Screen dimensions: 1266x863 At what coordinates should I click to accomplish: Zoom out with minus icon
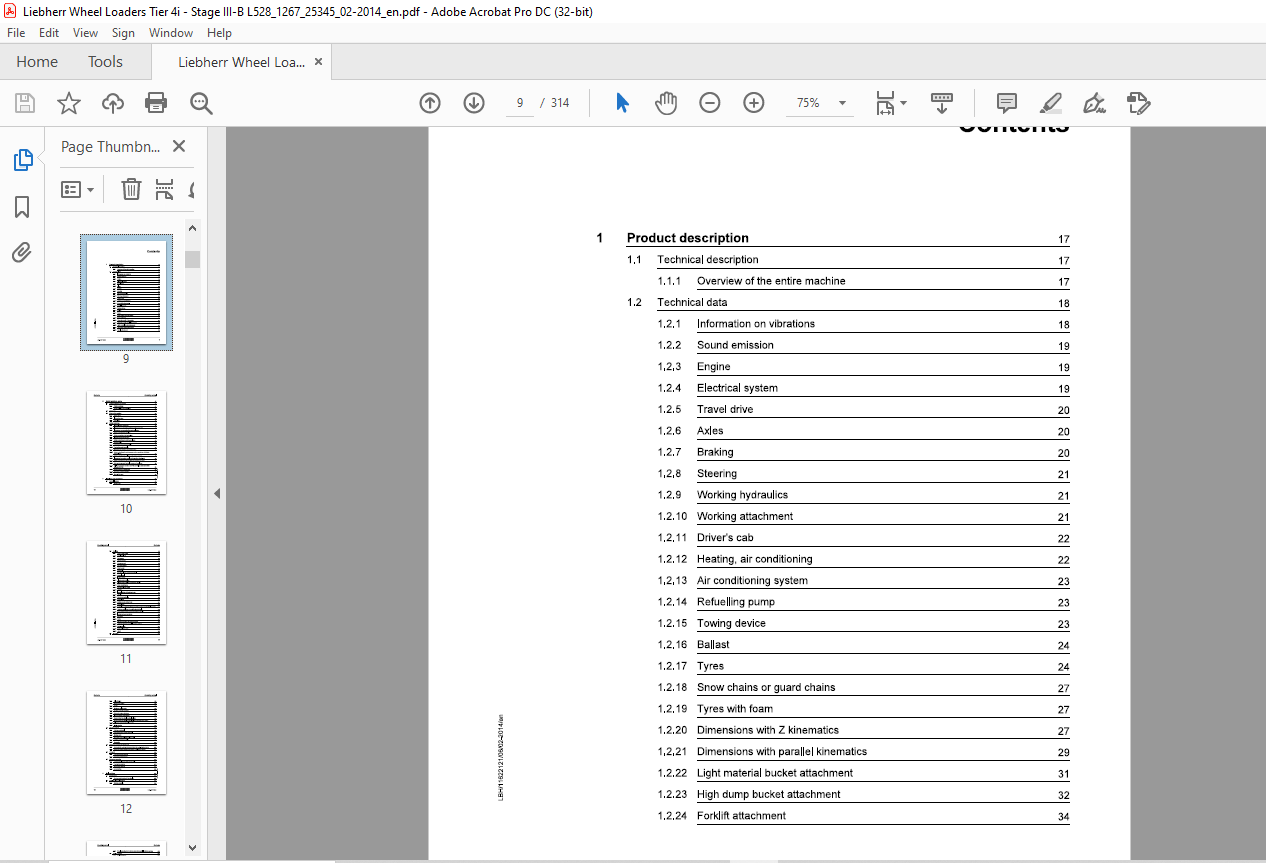[710, 103]
